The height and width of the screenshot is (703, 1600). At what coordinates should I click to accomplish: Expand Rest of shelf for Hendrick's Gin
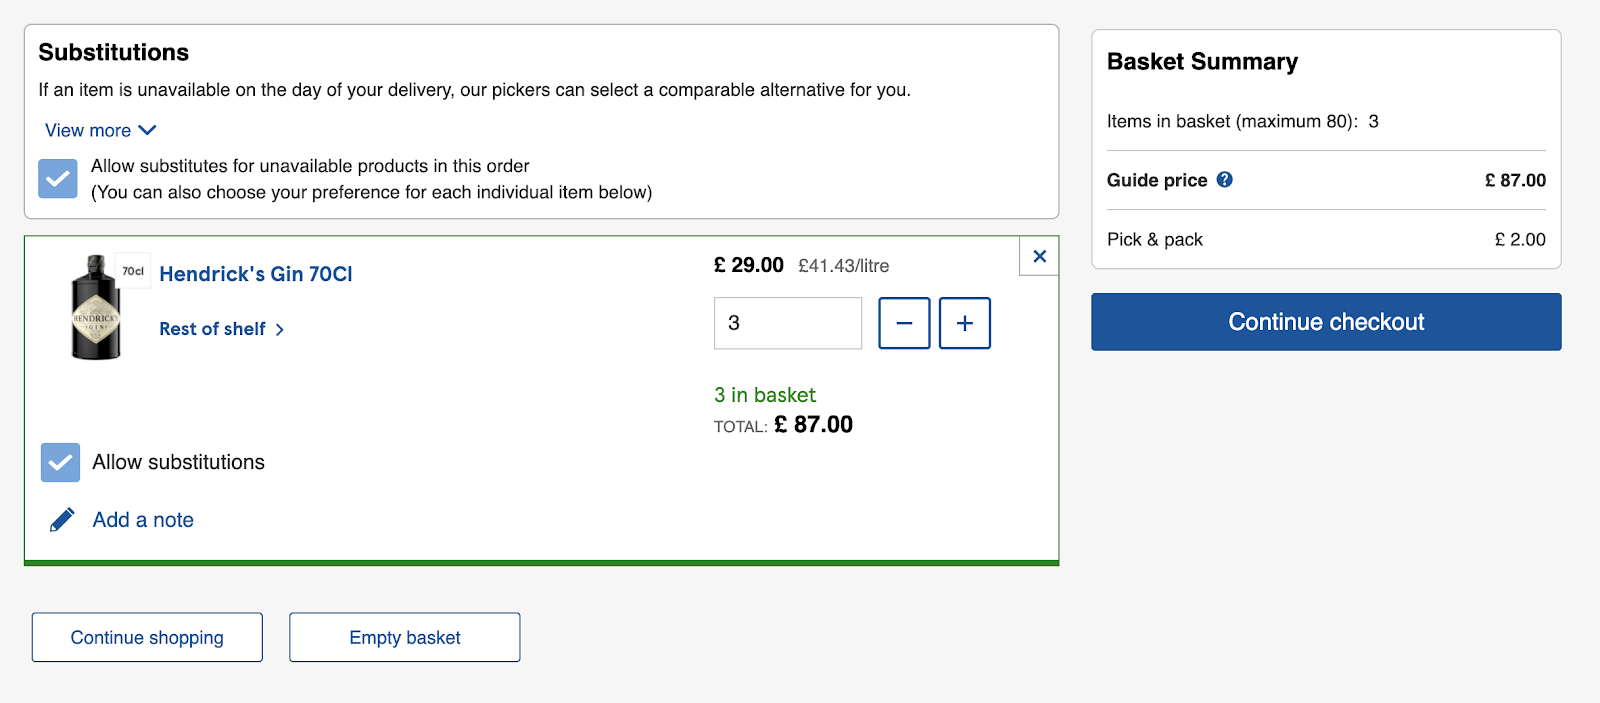(x=213, y=329)
